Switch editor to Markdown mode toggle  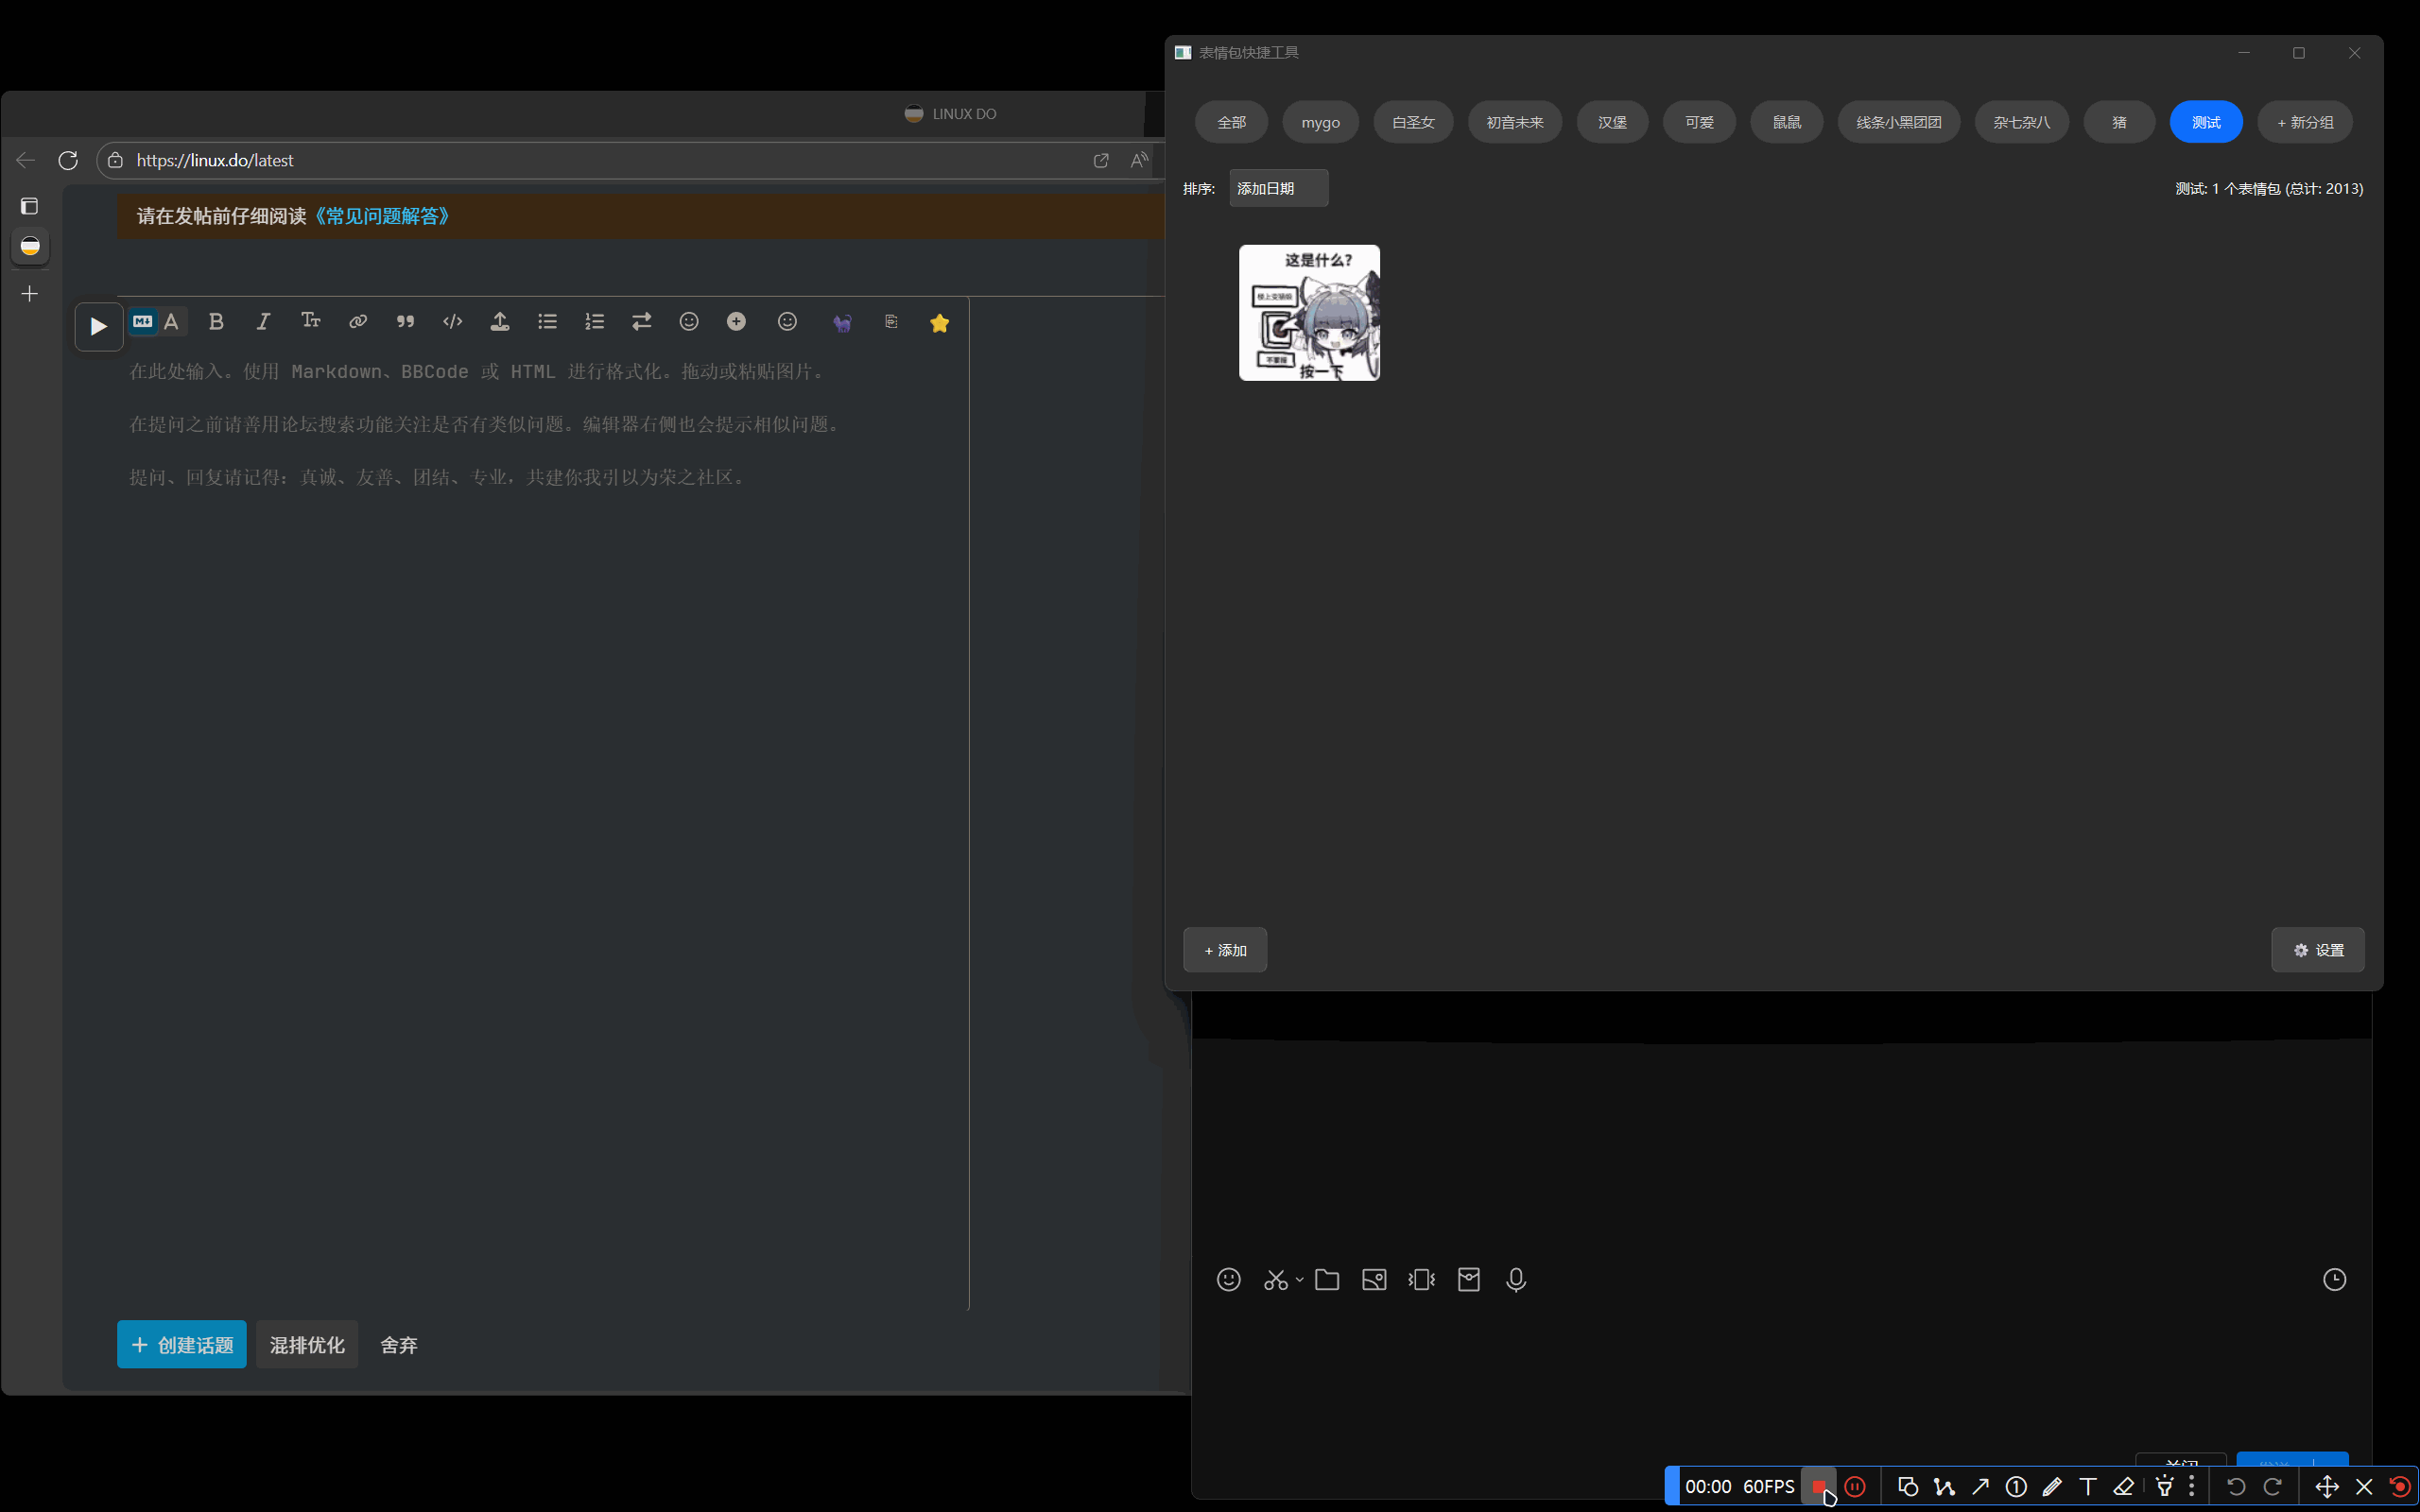click(x=143, y=322)
